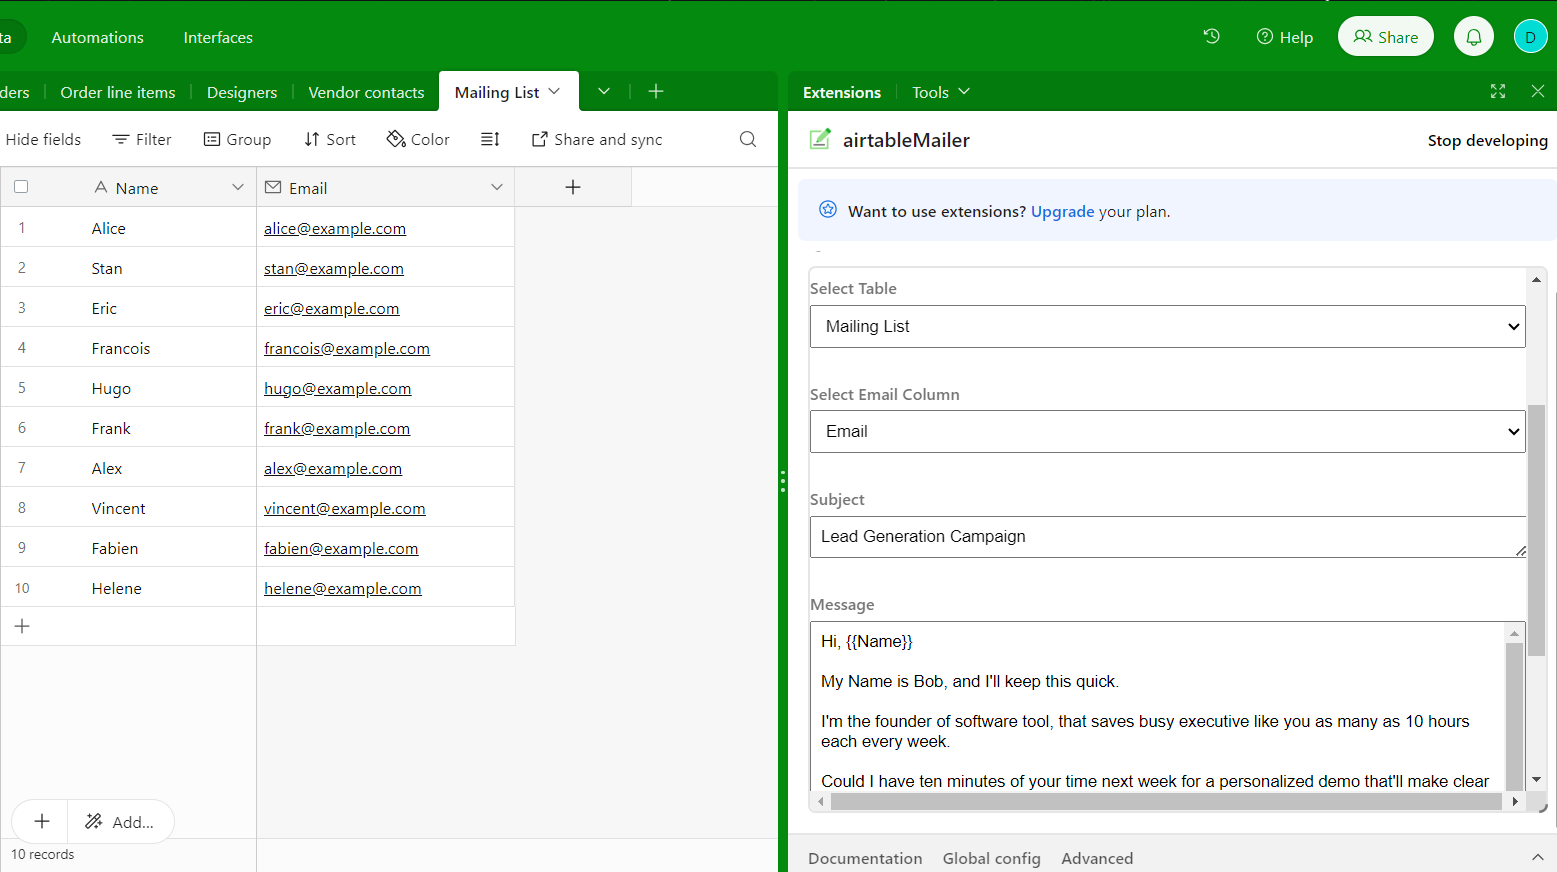The width and height of the screenshot is (1557, 872).
Task: Toggle select all records checkbox
Action: pyautogui.click(x=21, y=187)
